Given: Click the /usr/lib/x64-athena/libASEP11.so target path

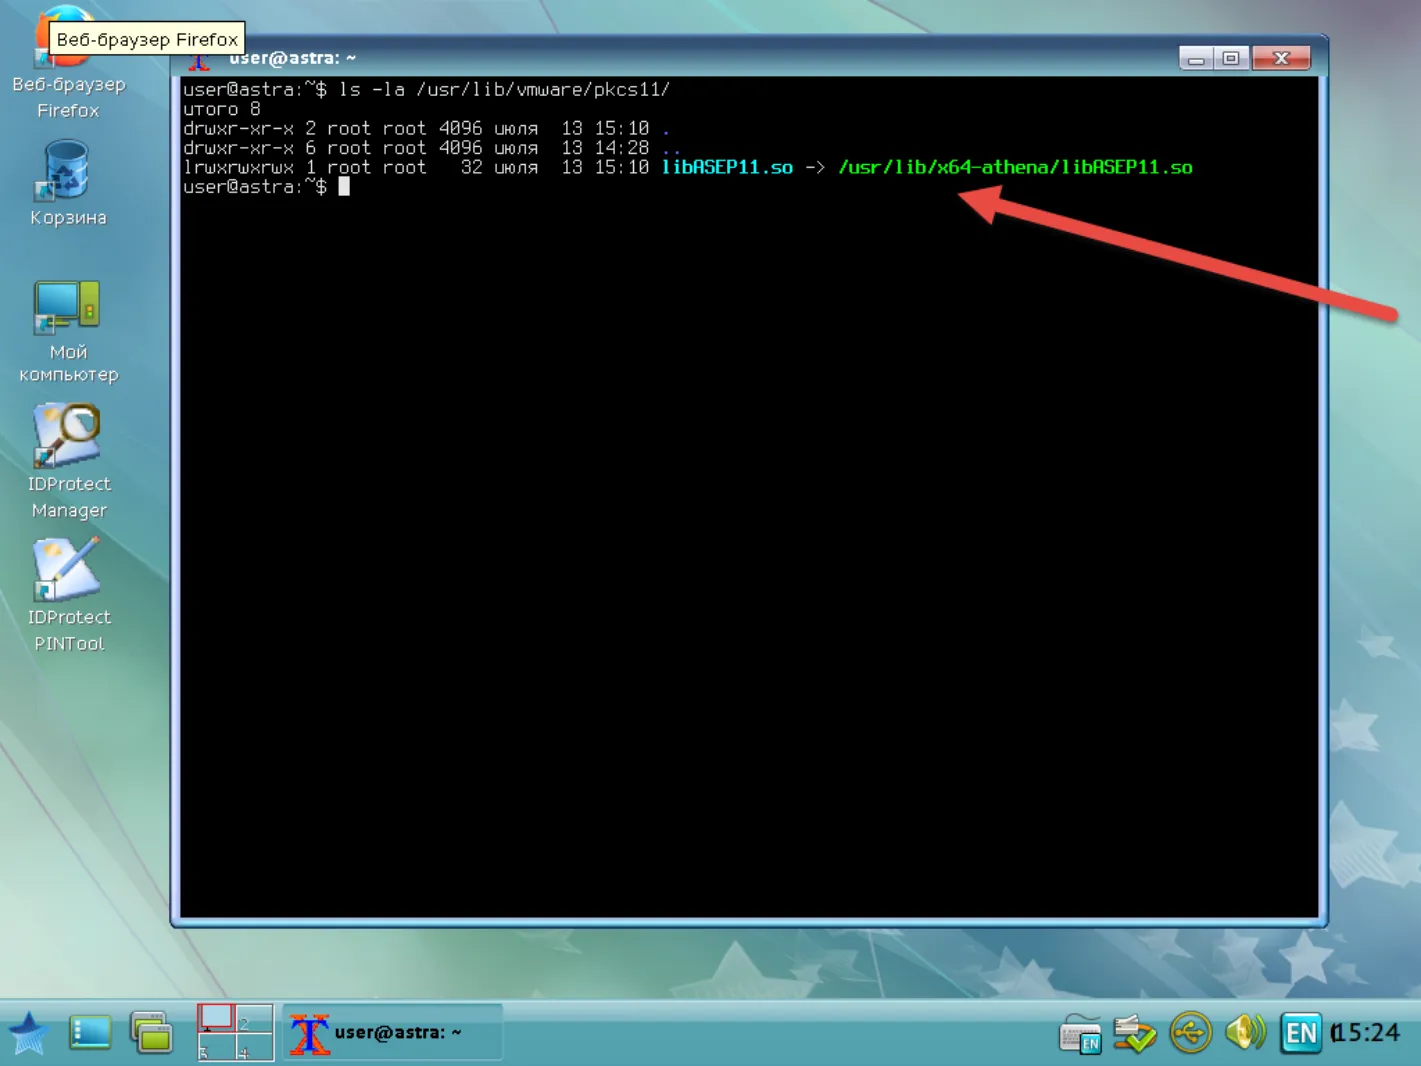Looking at the screenshot, I should [1015, 167].
